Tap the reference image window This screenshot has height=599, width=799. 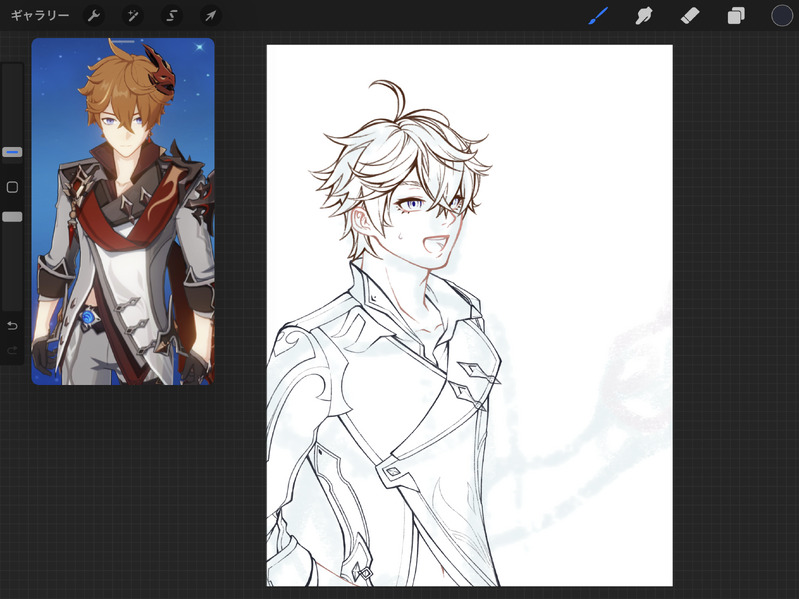point(123,211)
